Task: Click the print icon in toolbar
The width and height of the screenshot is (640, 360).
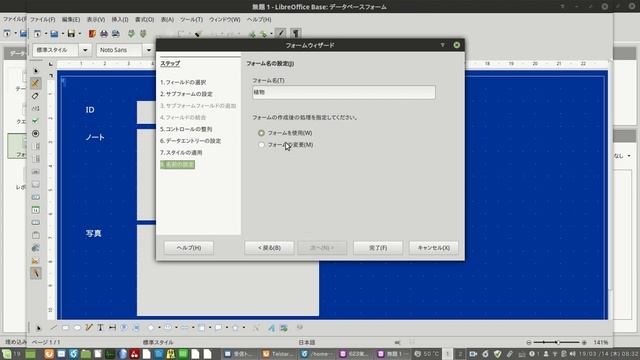Action: (104, 33)
